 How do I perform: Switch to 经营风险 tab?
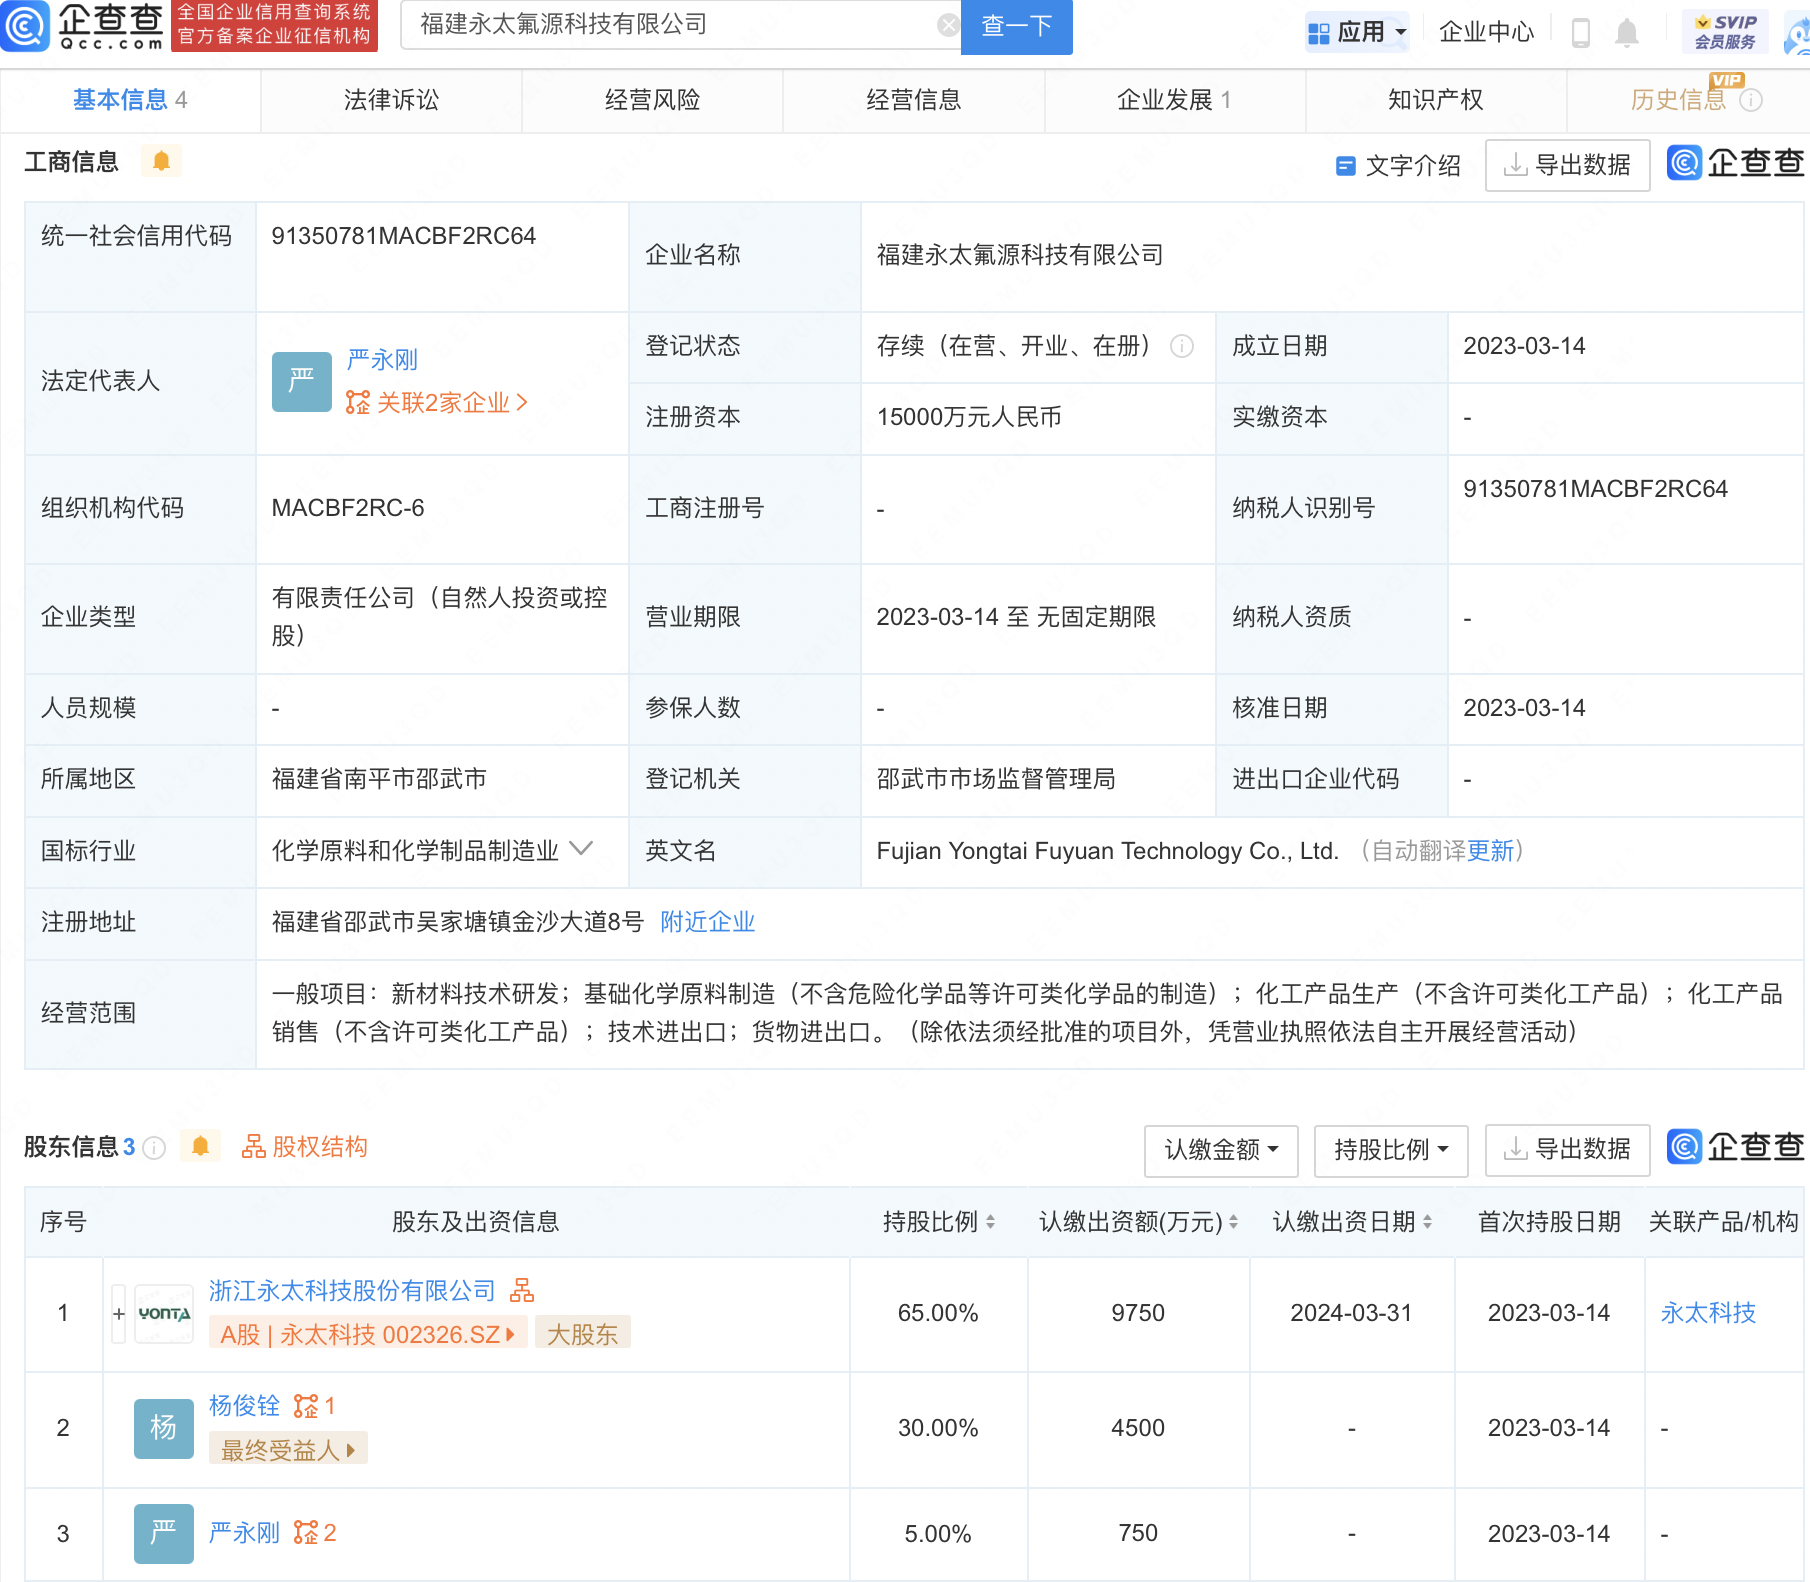coord(652,100)
